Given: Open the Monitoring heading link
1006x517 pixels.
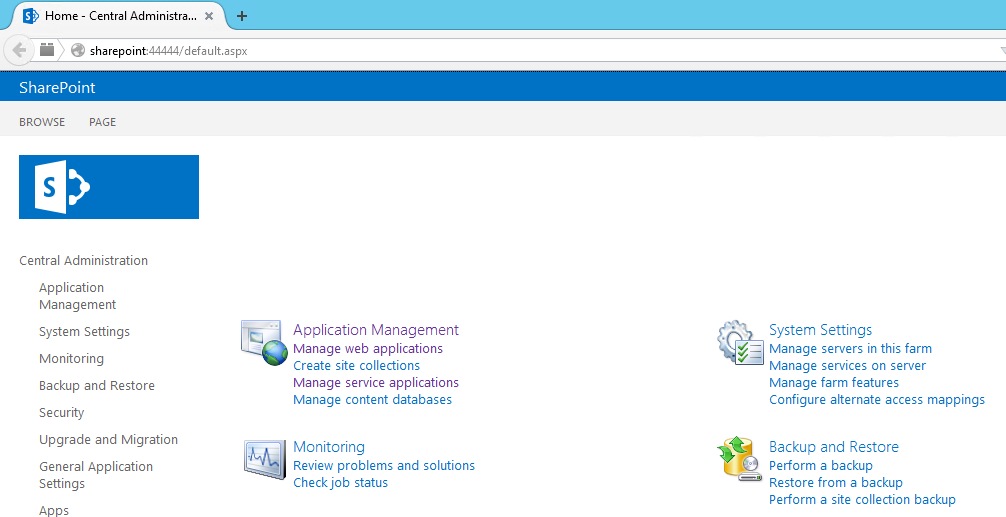Looking at the screenshot, I should pyautogui.click(x=329, y=447).
